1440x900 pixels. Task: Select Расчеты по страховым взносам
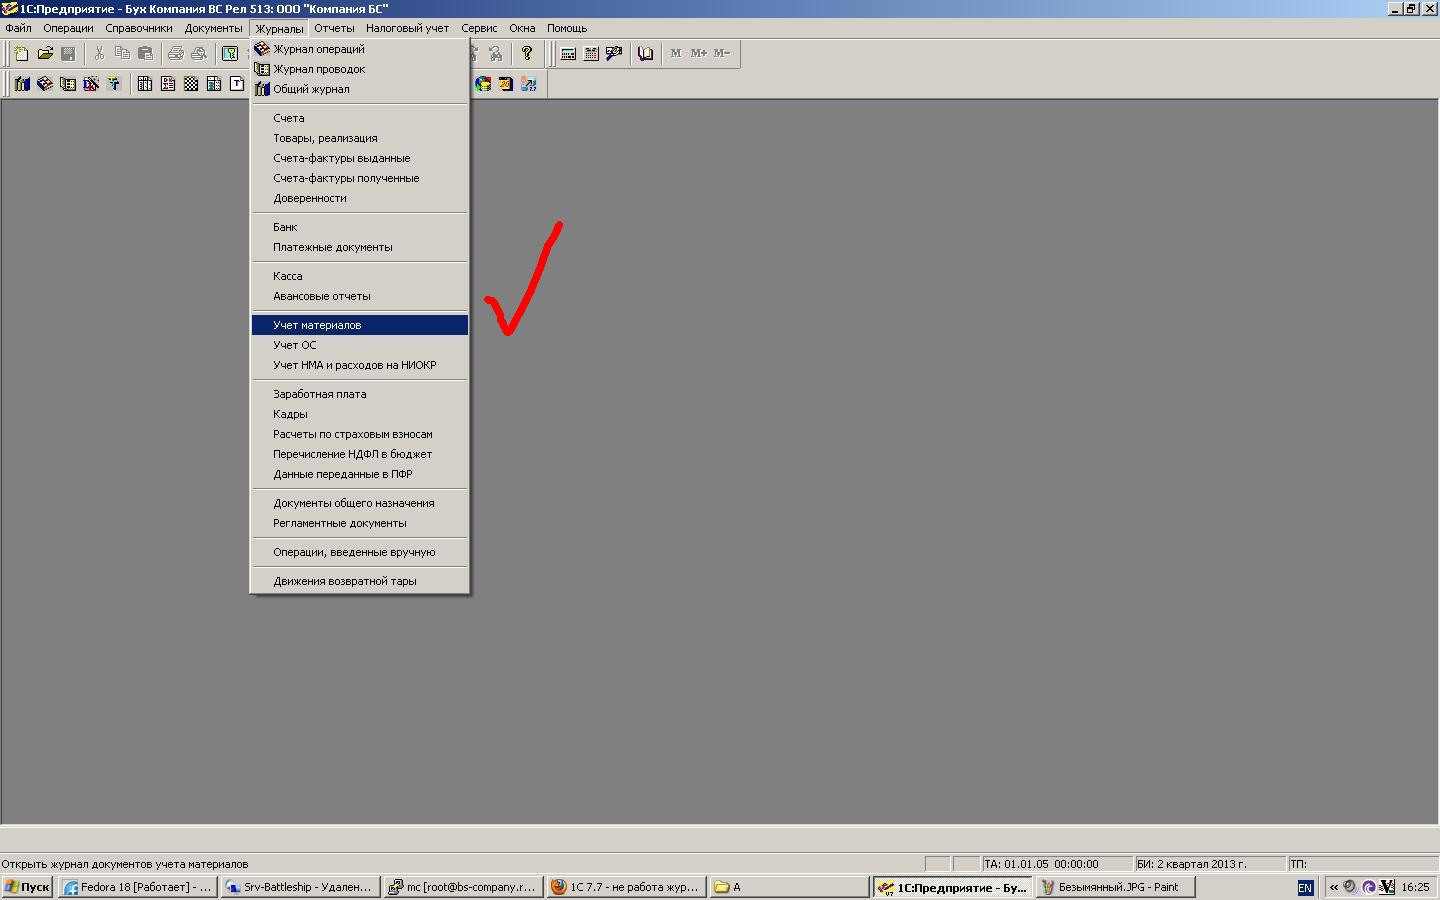click(x=360, y=434)
